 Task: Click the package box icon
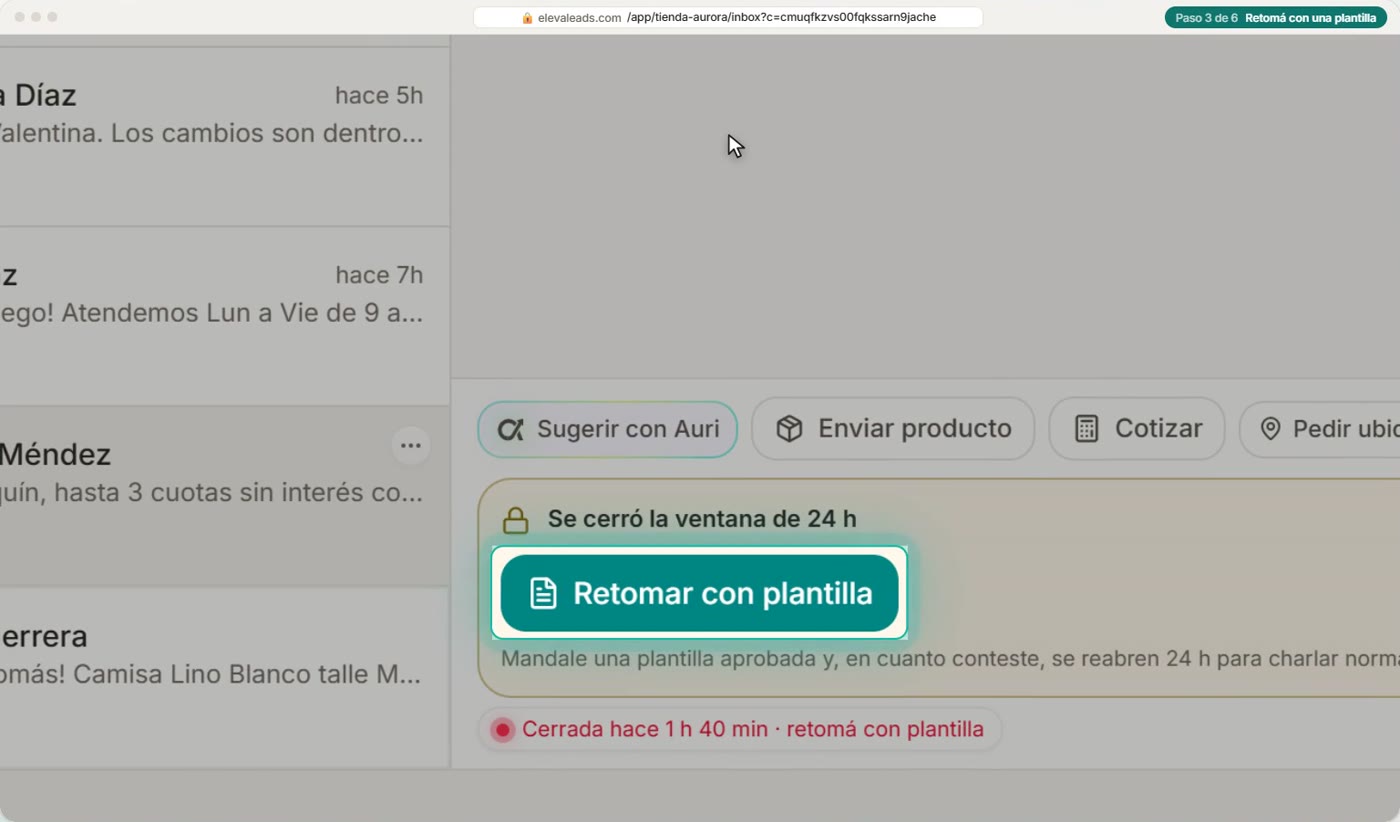coord(790,429)
